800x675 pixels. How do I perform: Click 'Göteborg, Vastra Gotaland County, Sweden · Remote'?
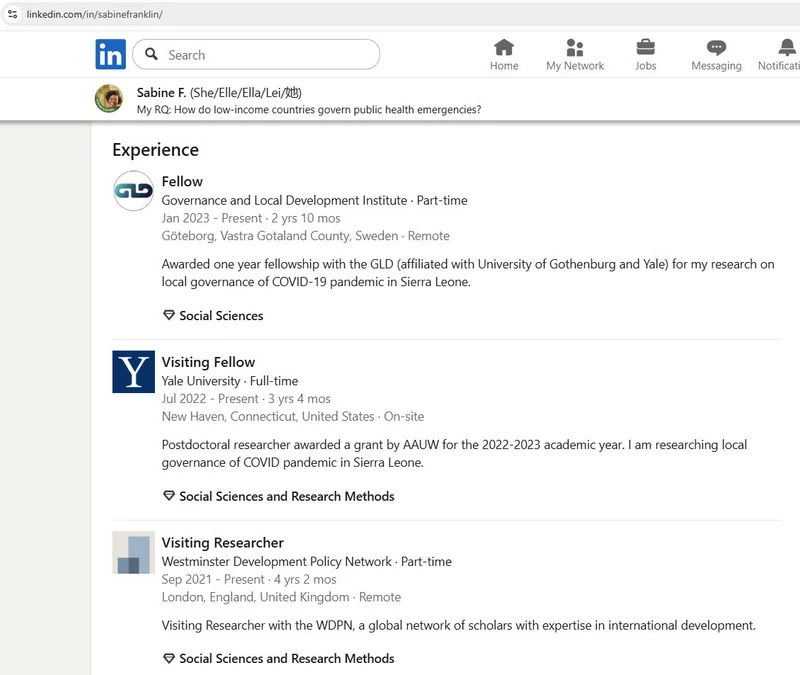[306, 236]
